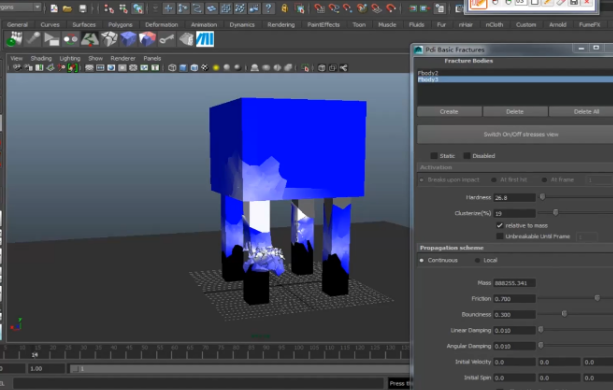Viewport: 613px width, 390px height.
Task: Adjust the Friction slider handle
Action: click(597, 298)
